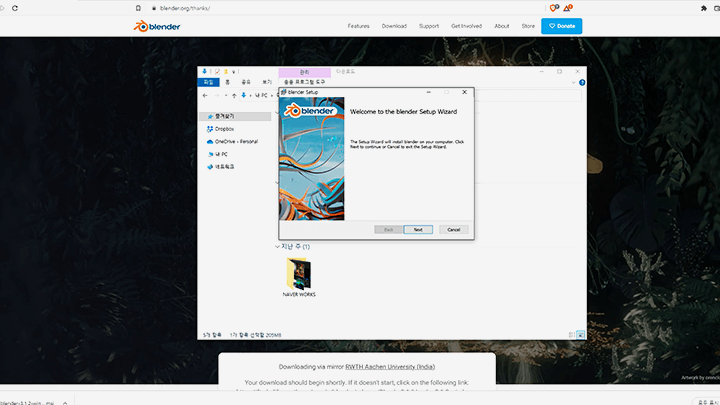Screen dimensions: 720x405
Task: Click Explorer forward arrow
Action: pyautogui.click(x=217, y=96)
